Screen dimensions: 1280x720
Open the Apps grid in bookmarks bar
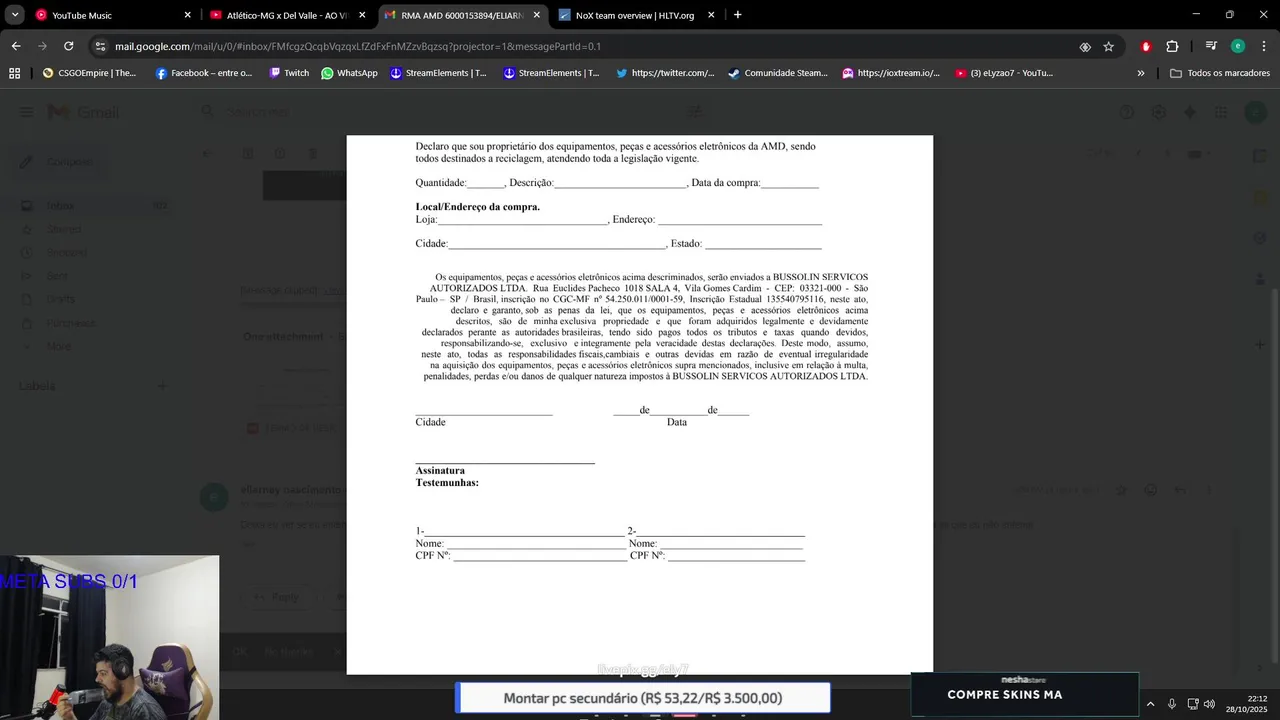point(14,73)
